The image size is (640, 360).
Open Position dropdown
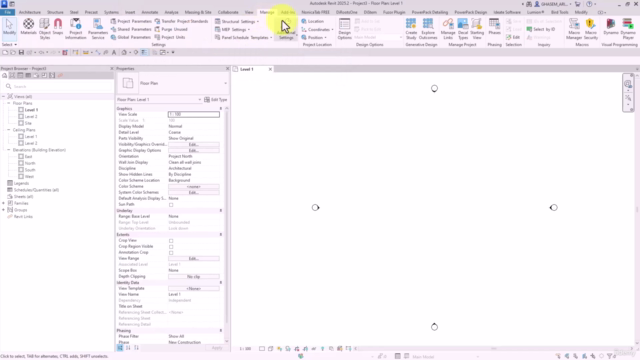coord(314,37)
